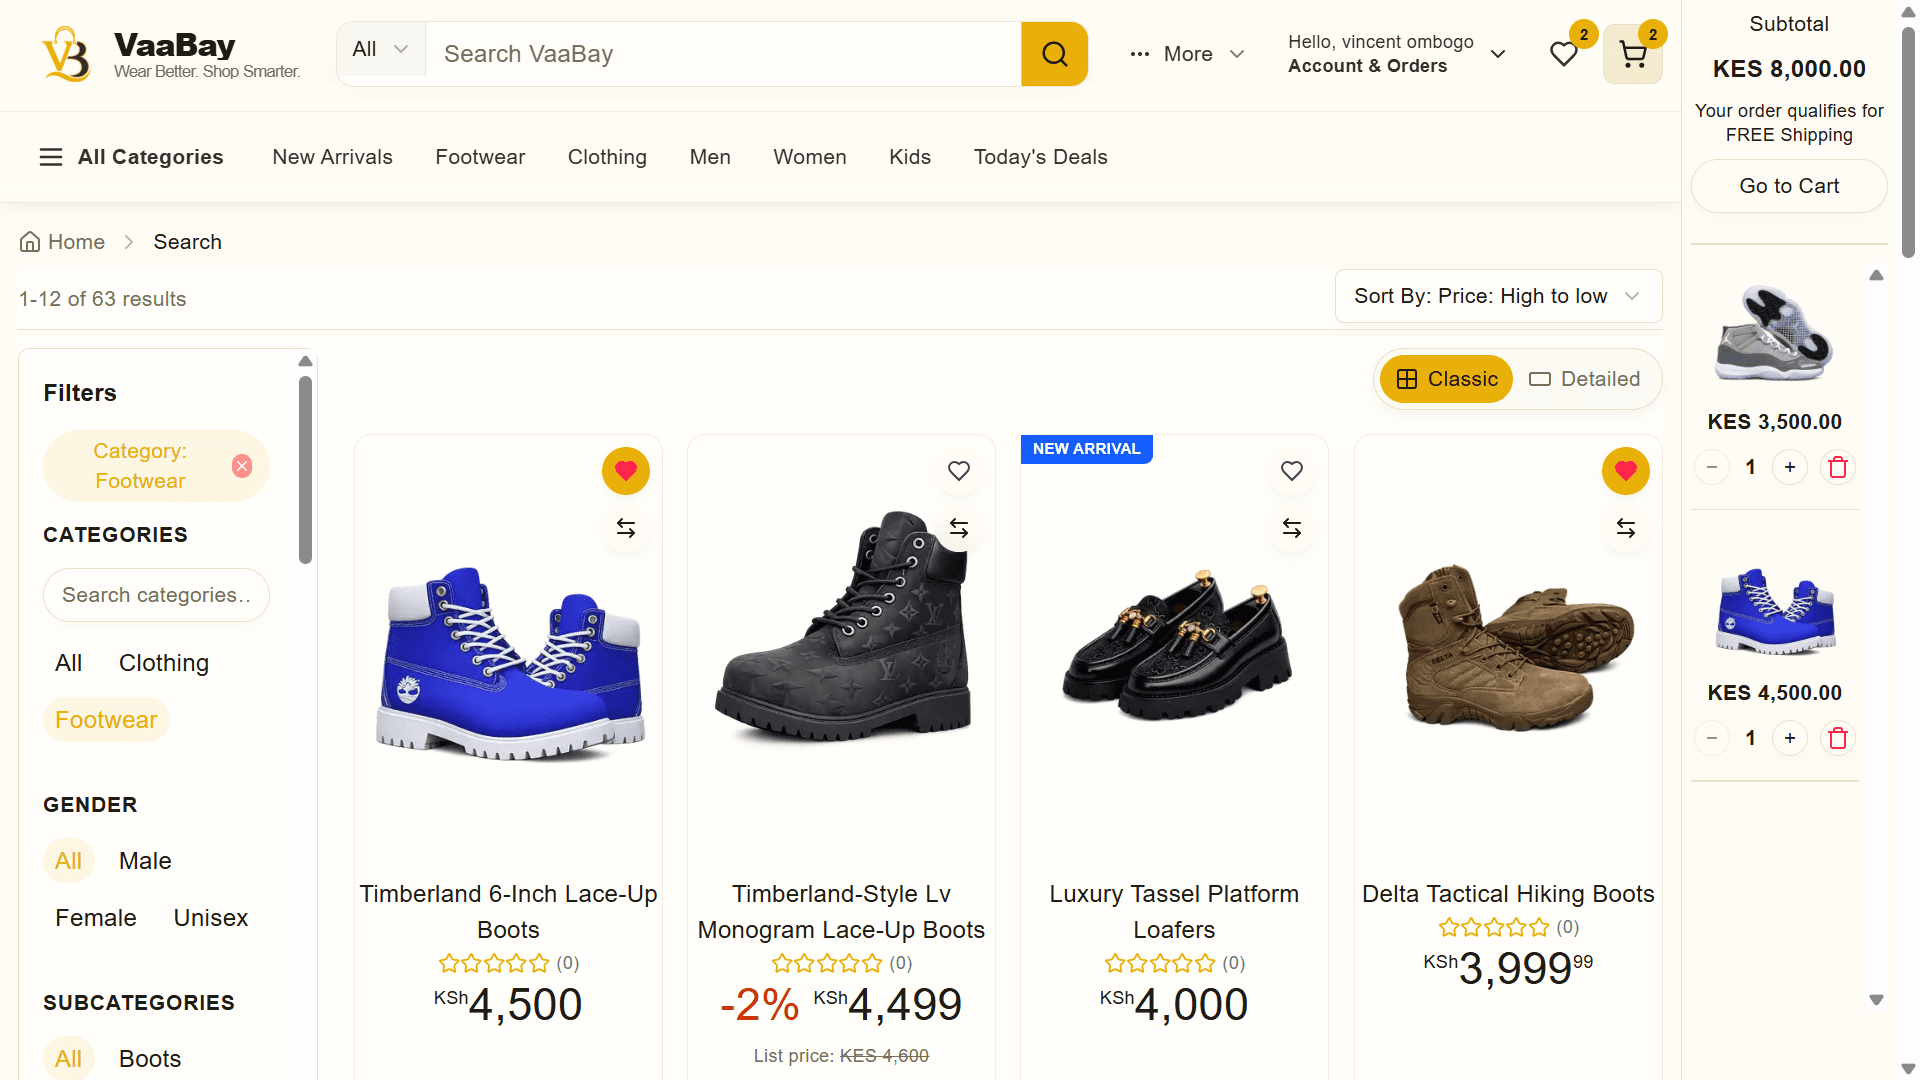Increase quantity of KES 4,500.00 cart item

coord(1790,738)
